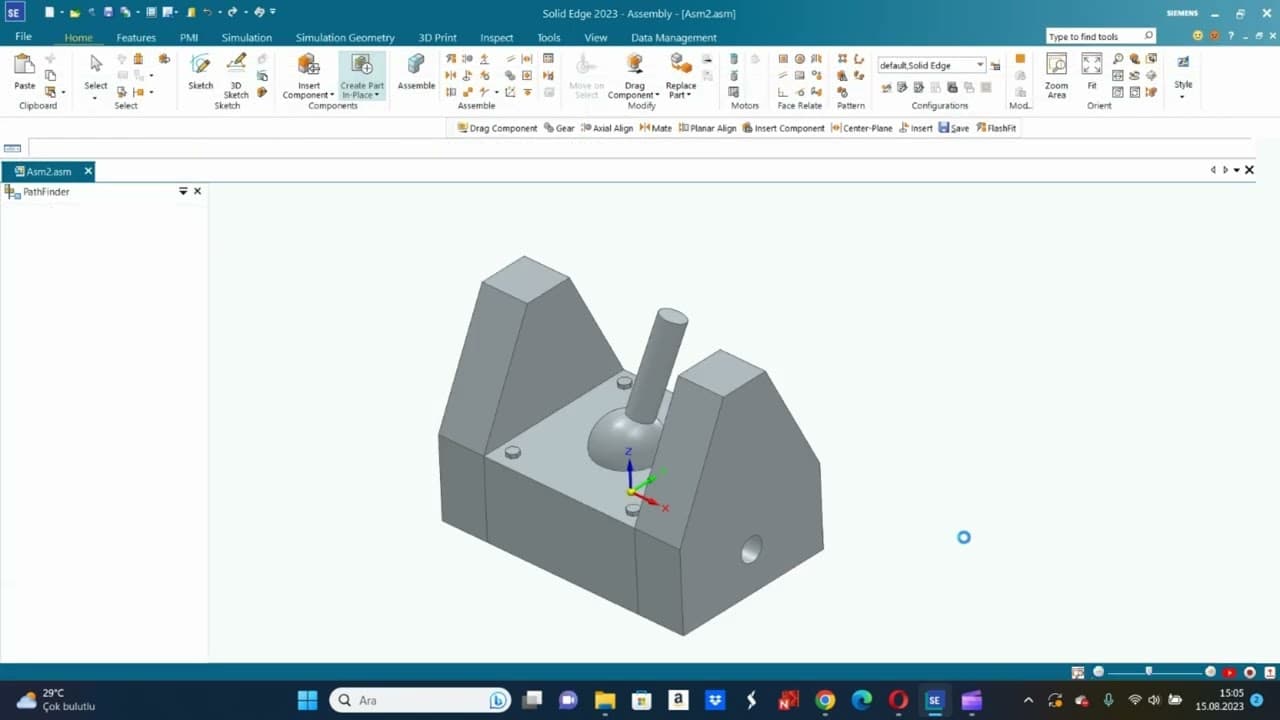Image resolution: width=1280 pixels, height=720 pixels.
Task: Click the Insert Component icon
Action: pyautogui.click(x=308, y=65)
